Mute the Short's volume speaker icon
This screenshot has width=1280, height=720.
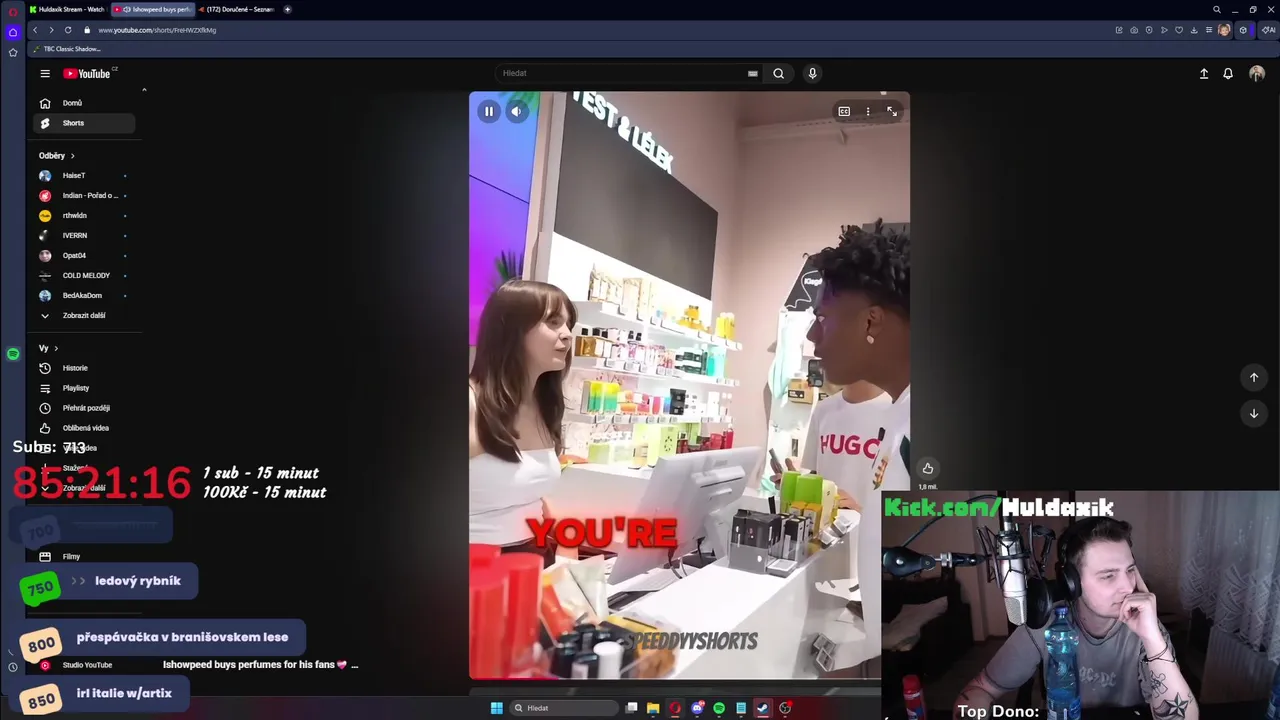tap(516, 111)
